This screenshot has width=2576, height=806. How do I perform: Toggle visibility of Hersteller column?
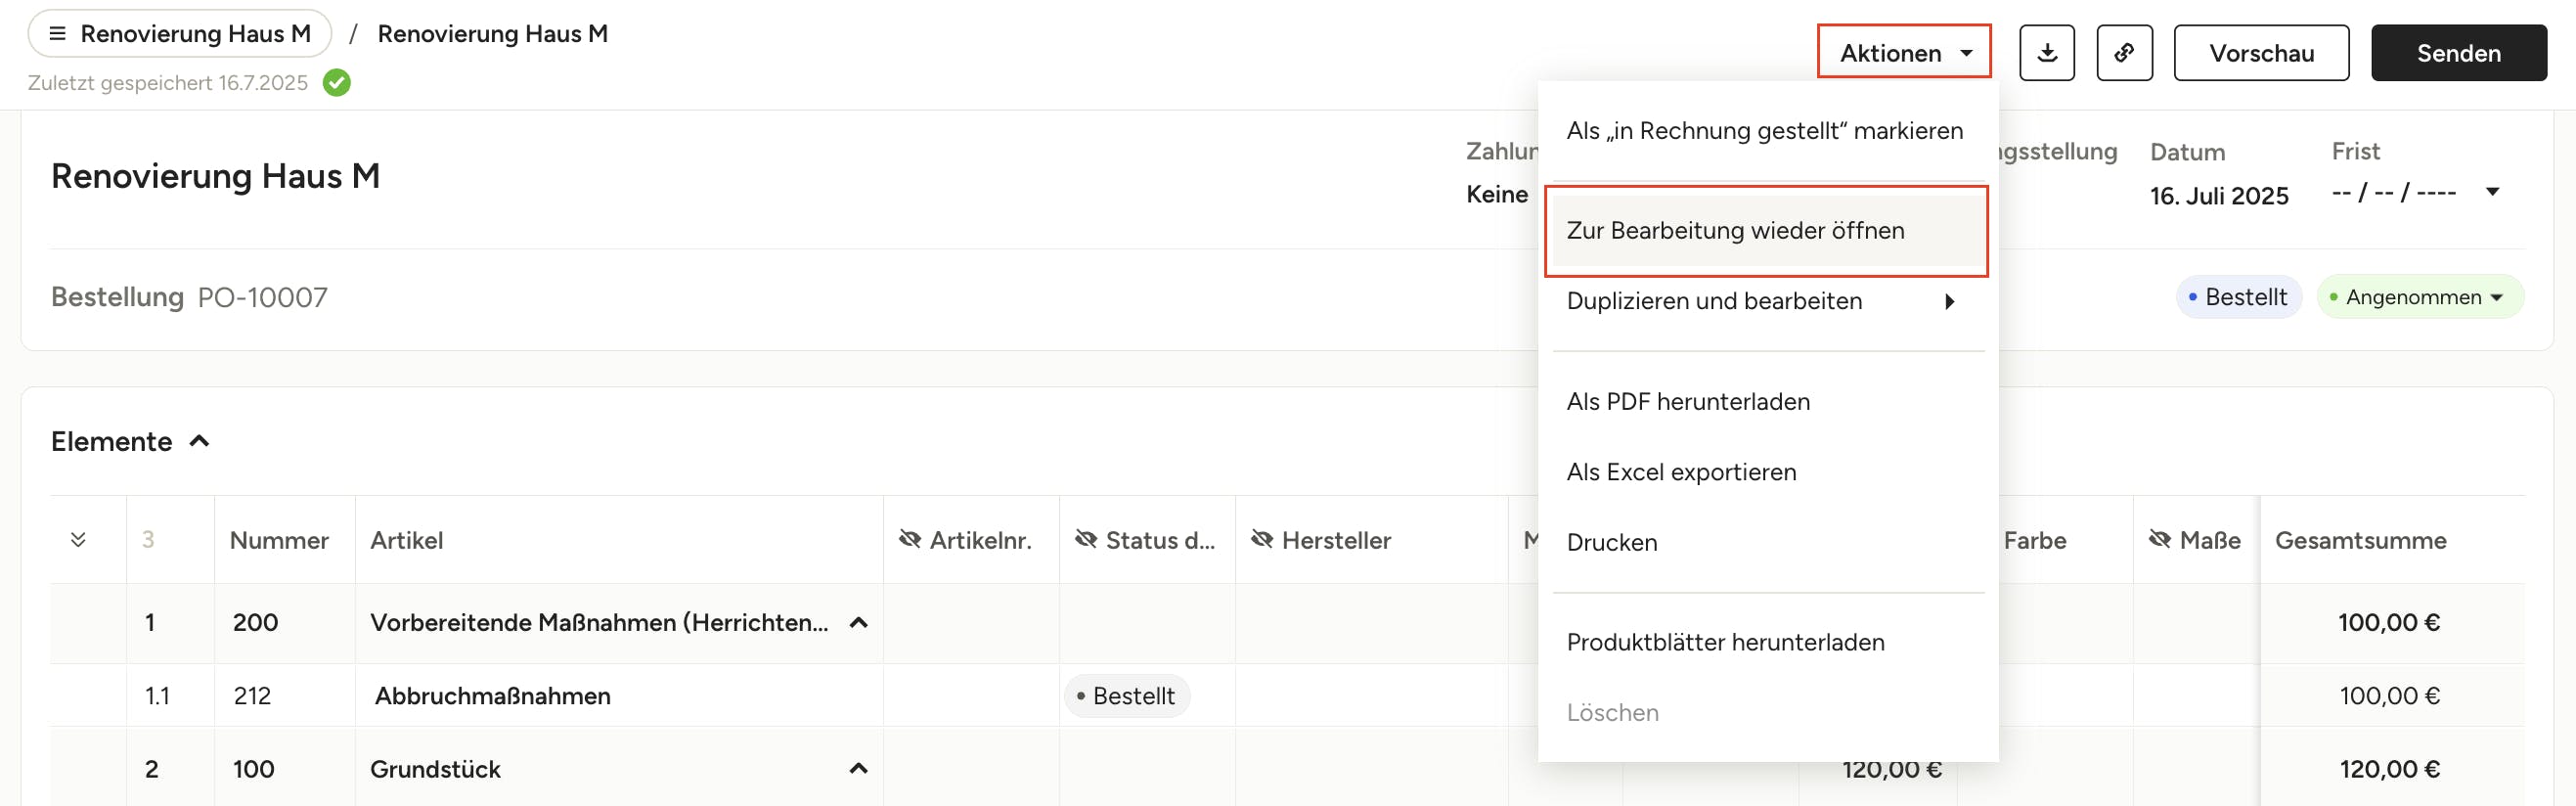point(1261,540)
